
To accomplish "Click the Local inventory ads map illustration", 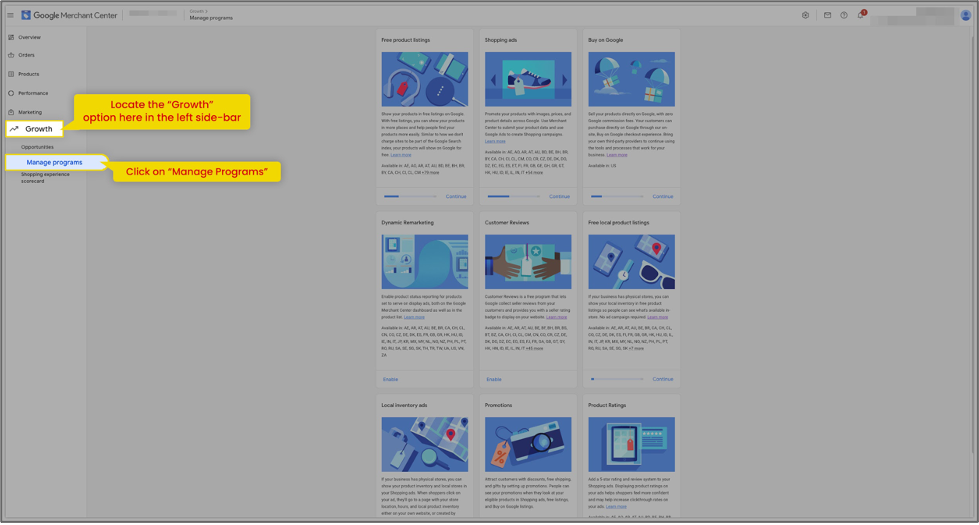I will tap(425, 444).
